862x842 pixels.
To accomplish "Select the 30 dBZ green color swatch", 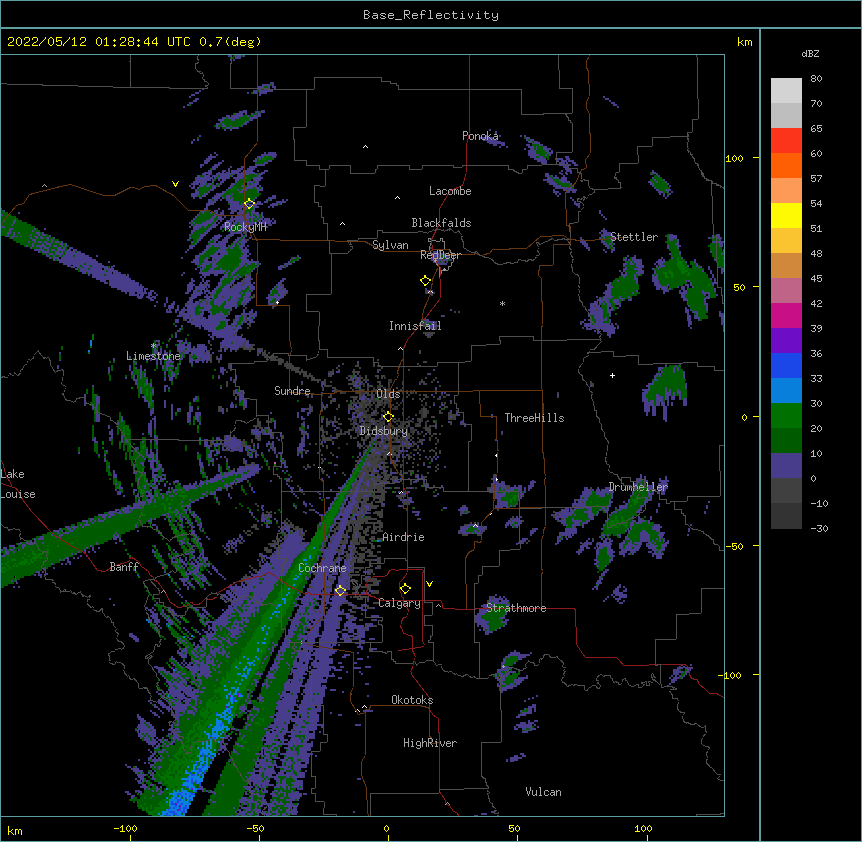I will [786, 416].
